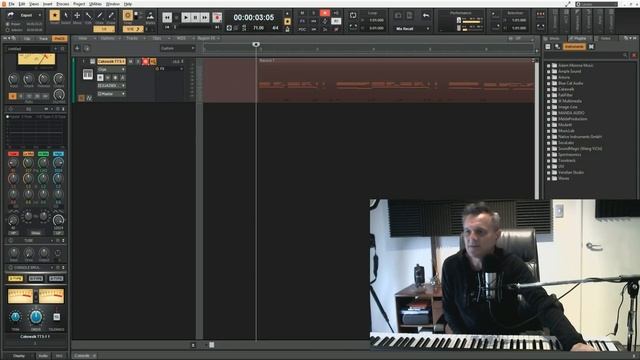
Task: Toggle the Snap to grid button
Action: [128, 16]
